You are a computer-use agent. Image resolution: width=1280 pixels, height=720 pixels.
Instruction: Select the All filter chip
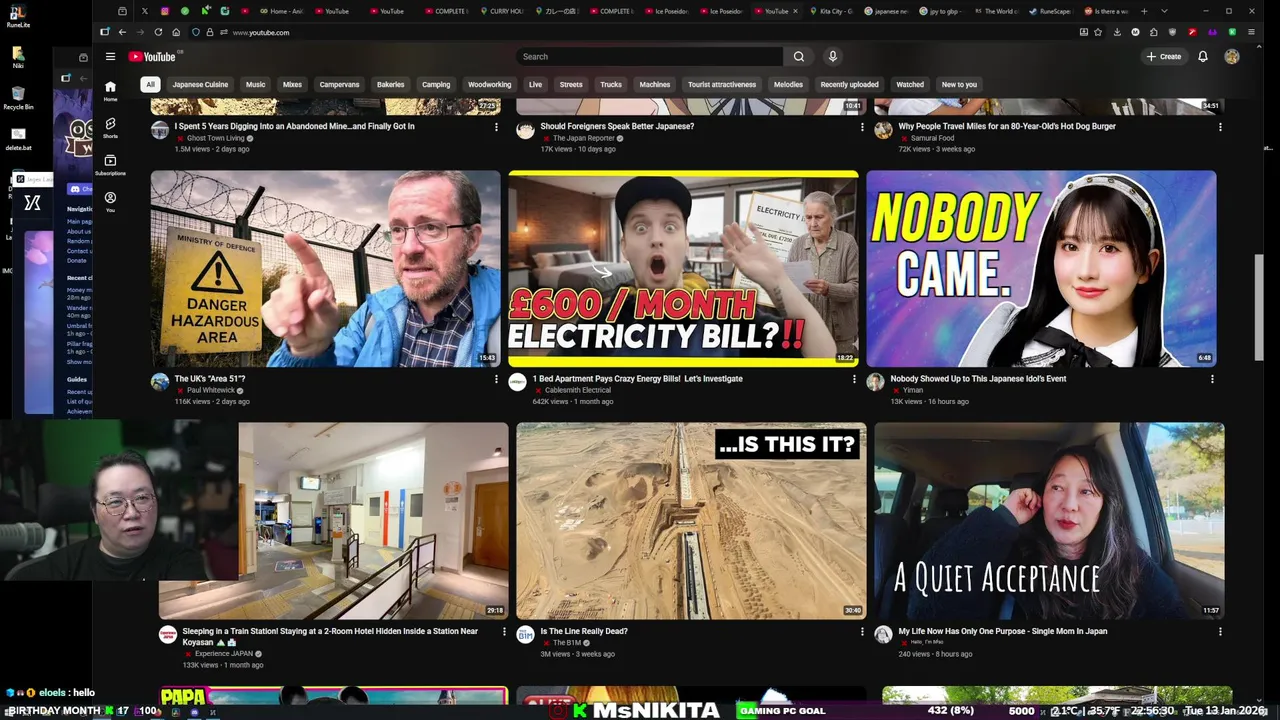[149, 85]
